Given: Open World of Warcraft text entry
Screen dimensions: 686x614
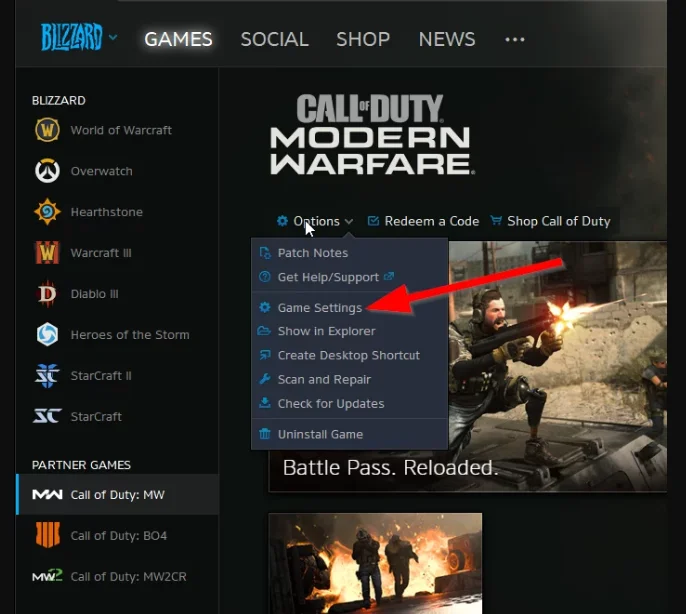Looking at the screenshot, I should (x=121, y=130).
